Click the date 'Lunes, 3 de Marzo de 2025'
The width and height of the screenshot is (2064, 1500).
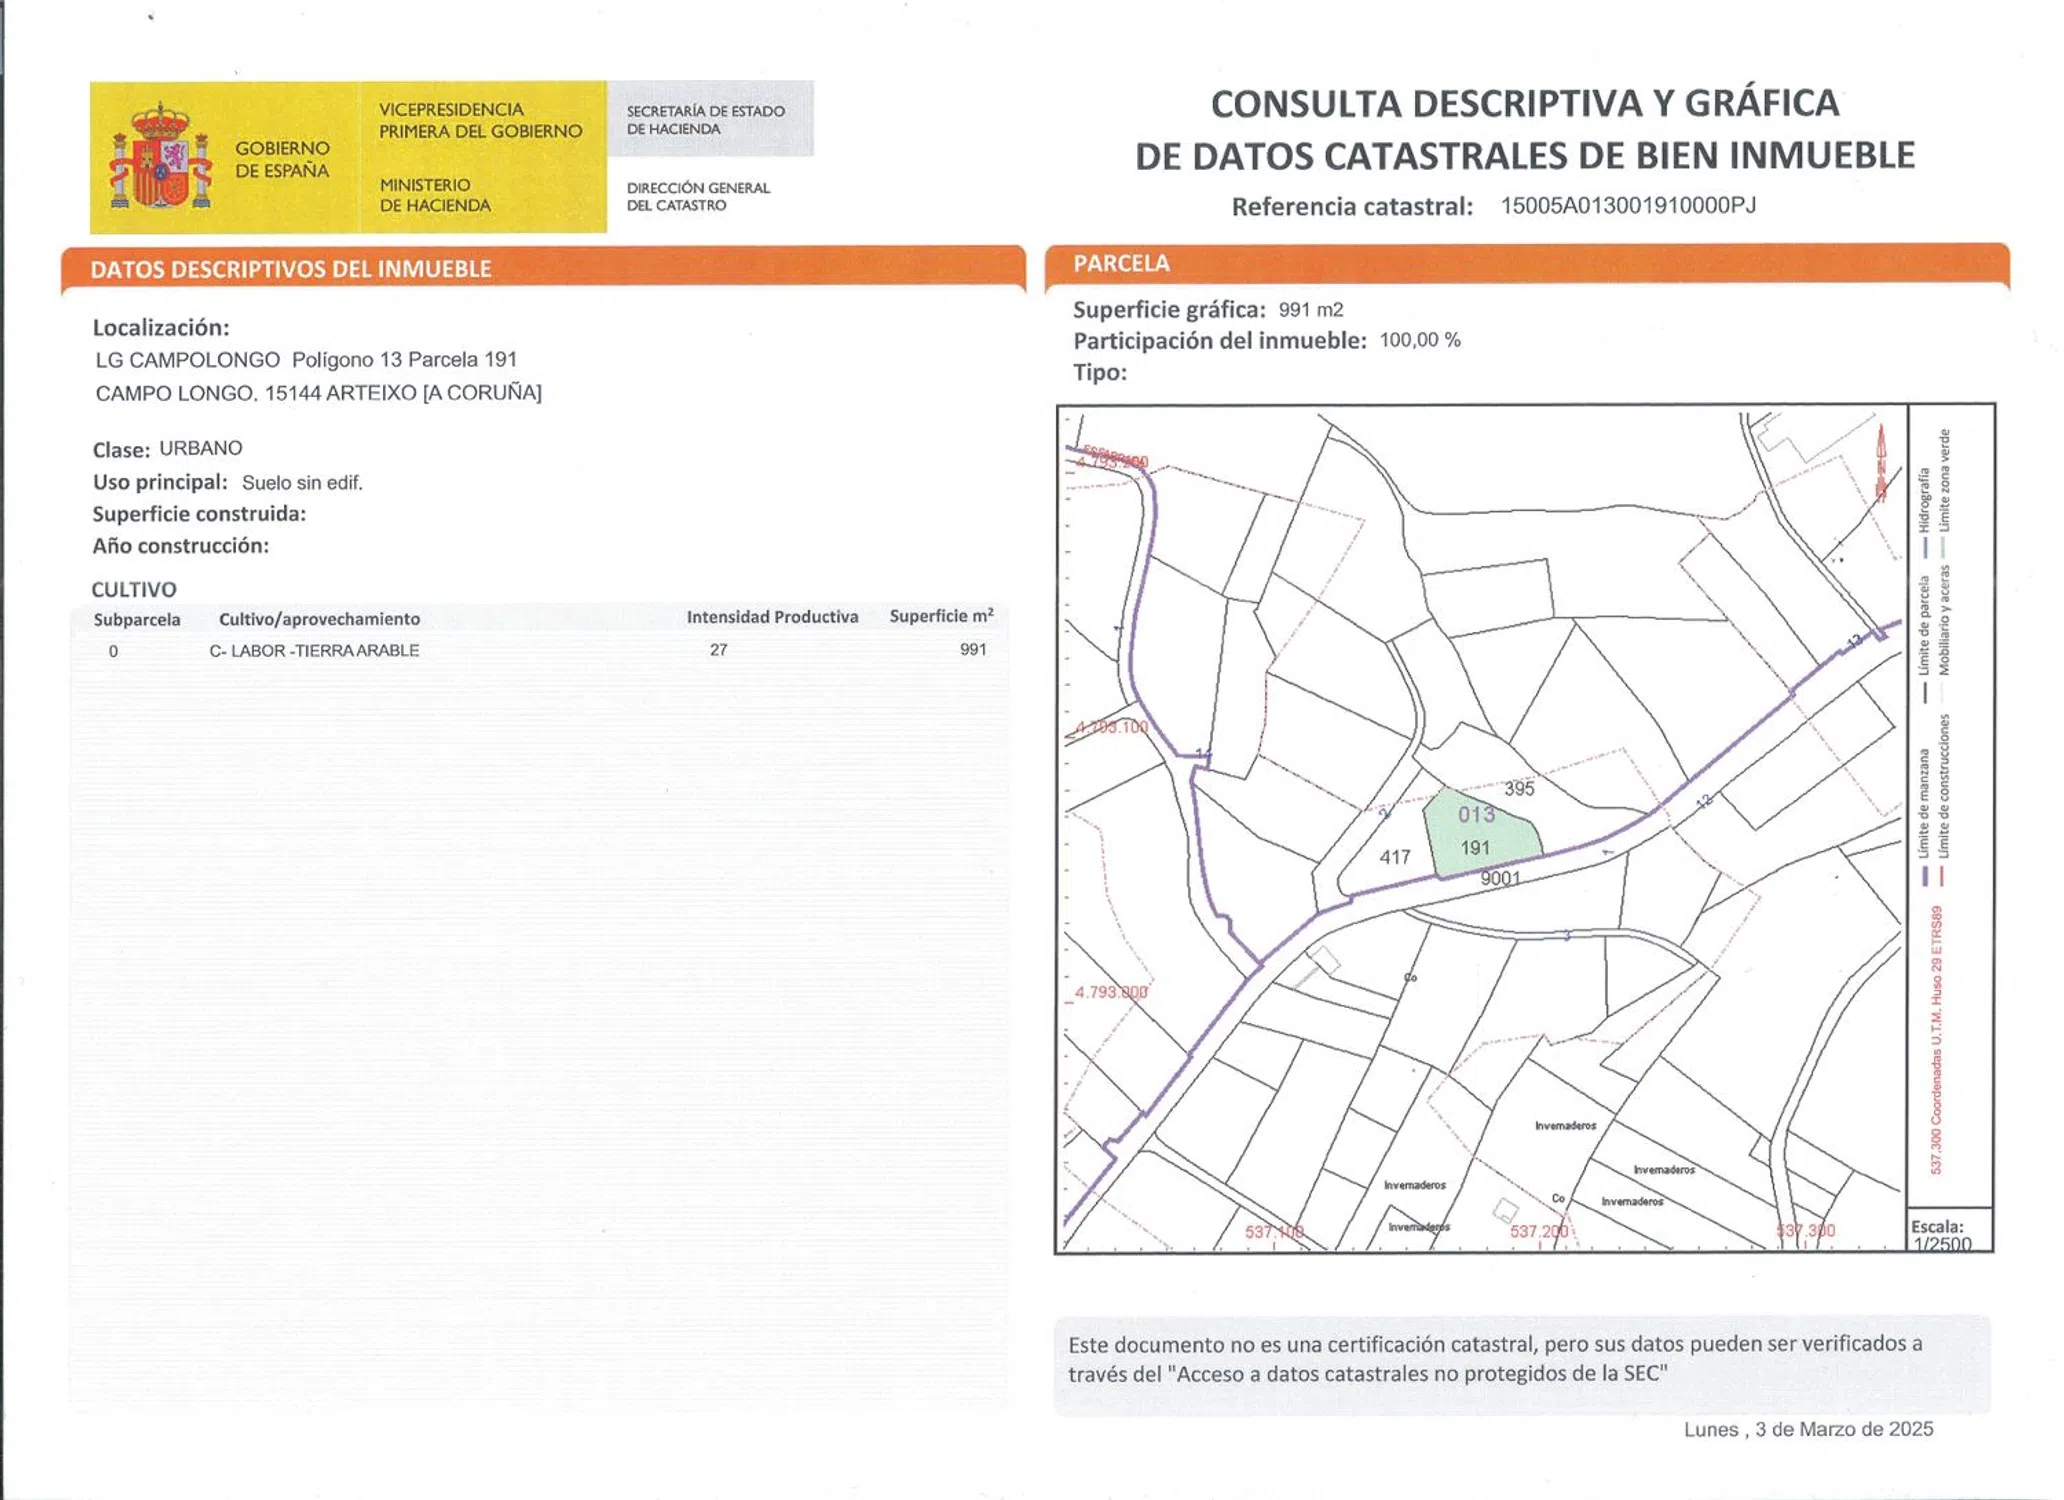[x=1807, y=1430]
